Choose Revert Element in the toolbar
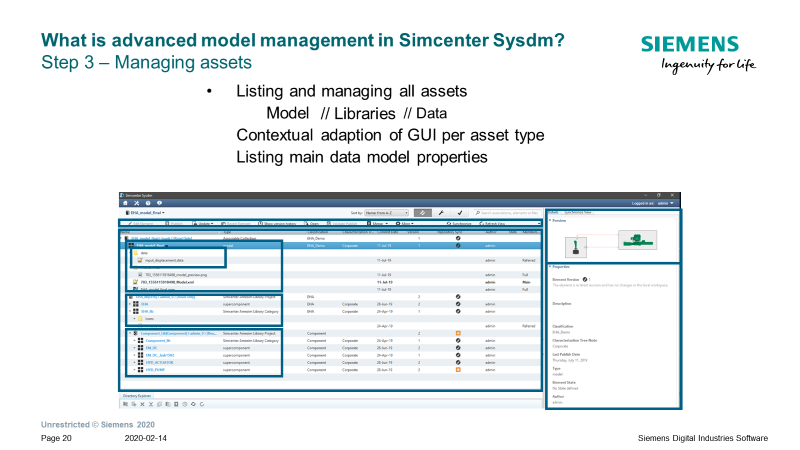 click(236, 223)
